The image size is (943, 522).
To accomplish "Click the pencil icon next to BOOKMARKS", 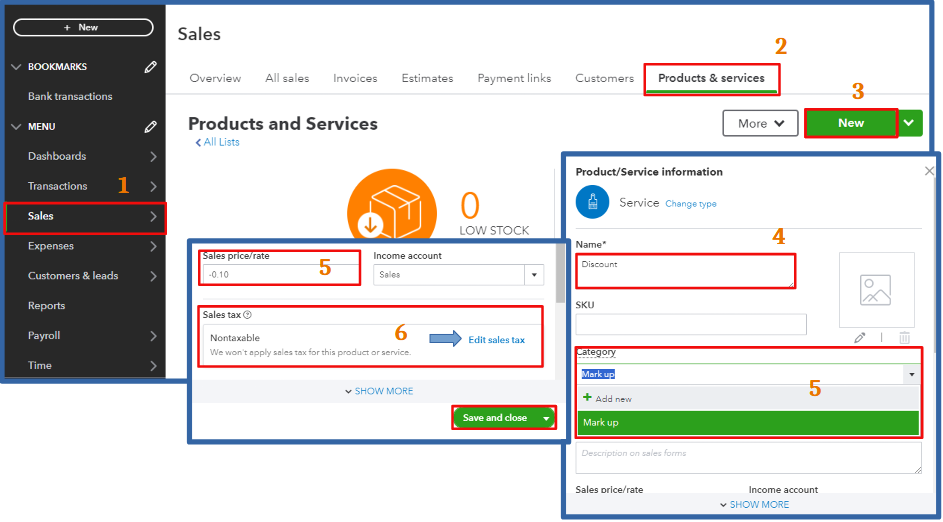I will (150, 67).
